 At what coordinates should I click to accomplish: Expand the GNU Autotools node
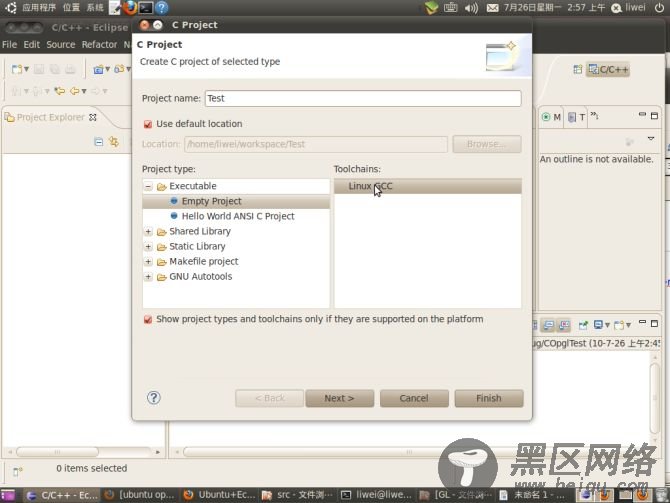(x=148, y=277)
